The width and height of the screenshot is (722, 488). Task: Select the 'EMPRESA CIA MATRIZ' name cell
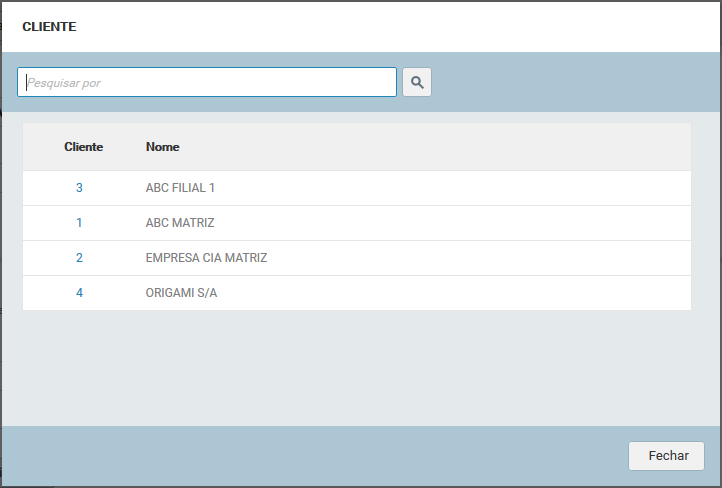(x=206, y=258)
